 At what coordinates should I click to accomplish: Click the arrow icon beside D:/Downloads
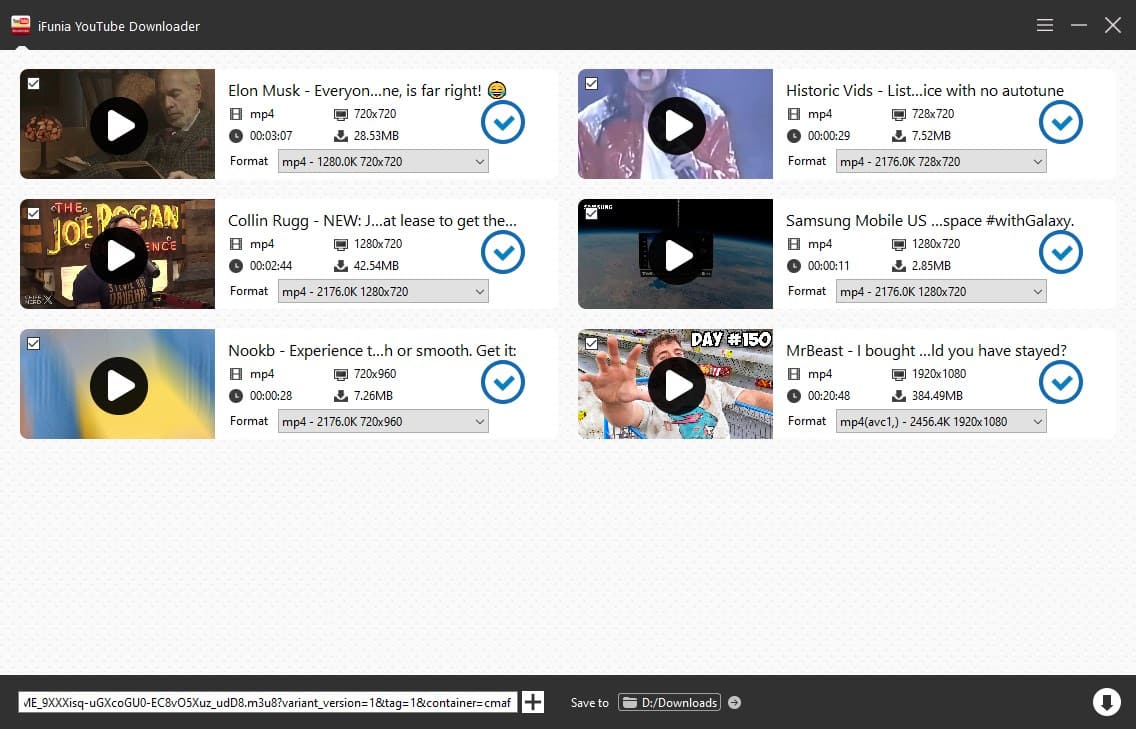734,703
